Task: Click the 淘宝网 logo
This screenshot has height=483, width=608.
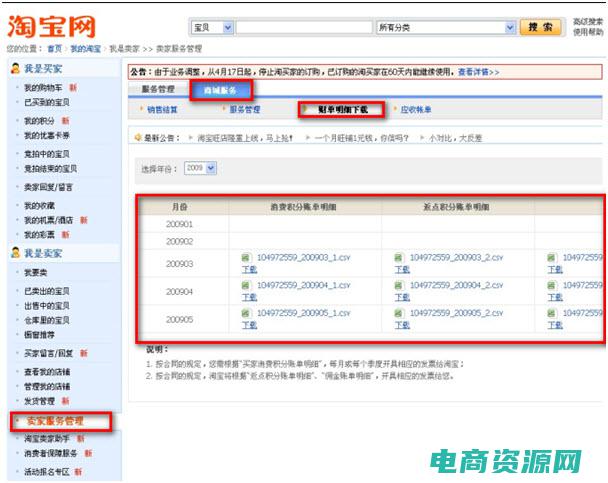Action: pos(51,27)
